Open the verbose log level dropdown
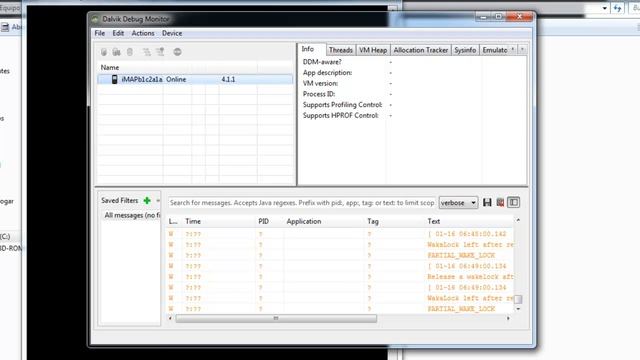 (x=458, y=203)
